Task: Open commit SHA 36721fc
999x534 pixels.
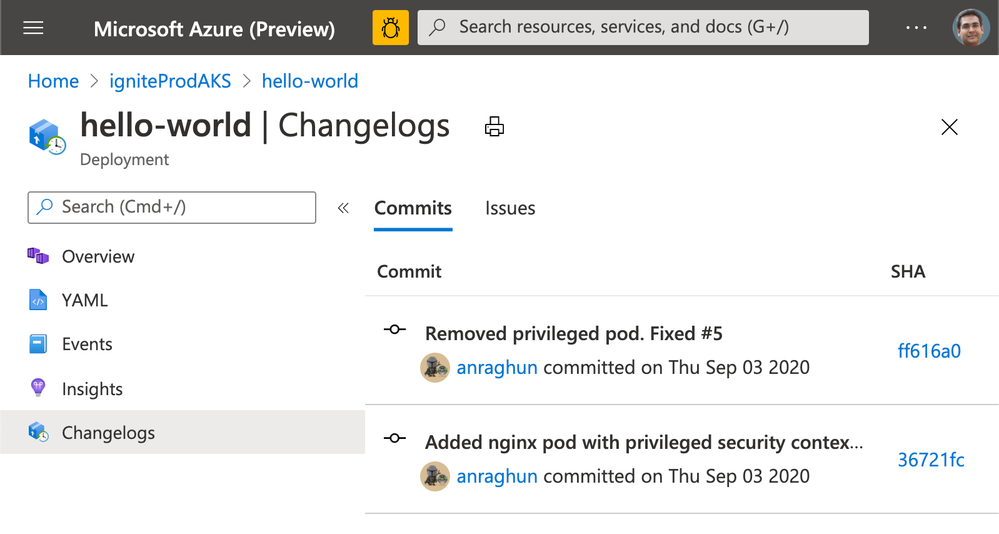Action: (931, 459)
